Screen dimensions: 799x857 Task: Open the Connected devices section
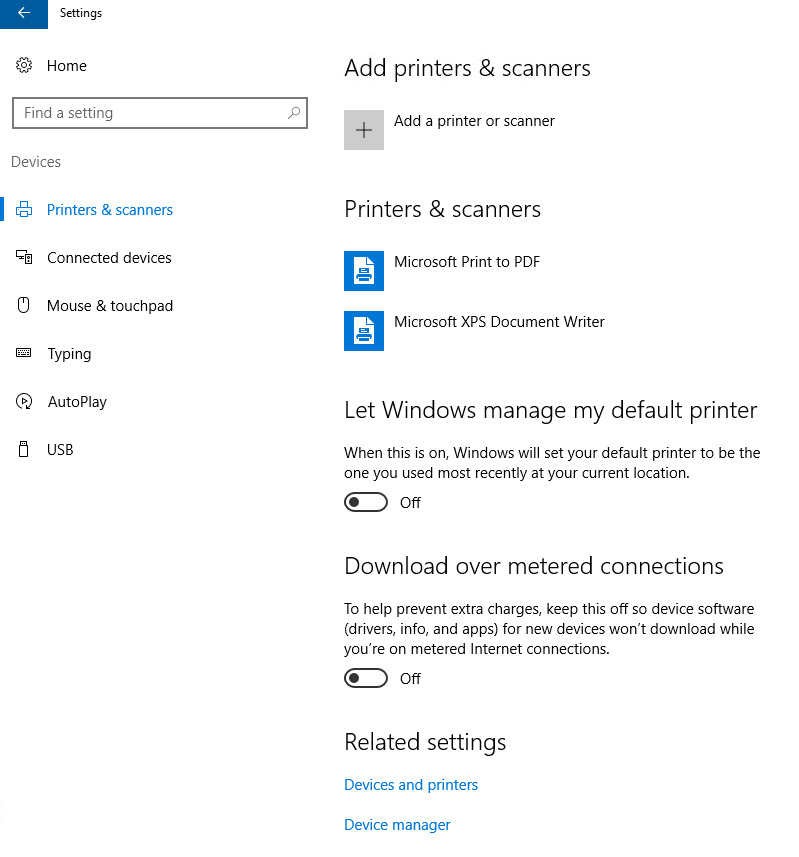(109, 258)
